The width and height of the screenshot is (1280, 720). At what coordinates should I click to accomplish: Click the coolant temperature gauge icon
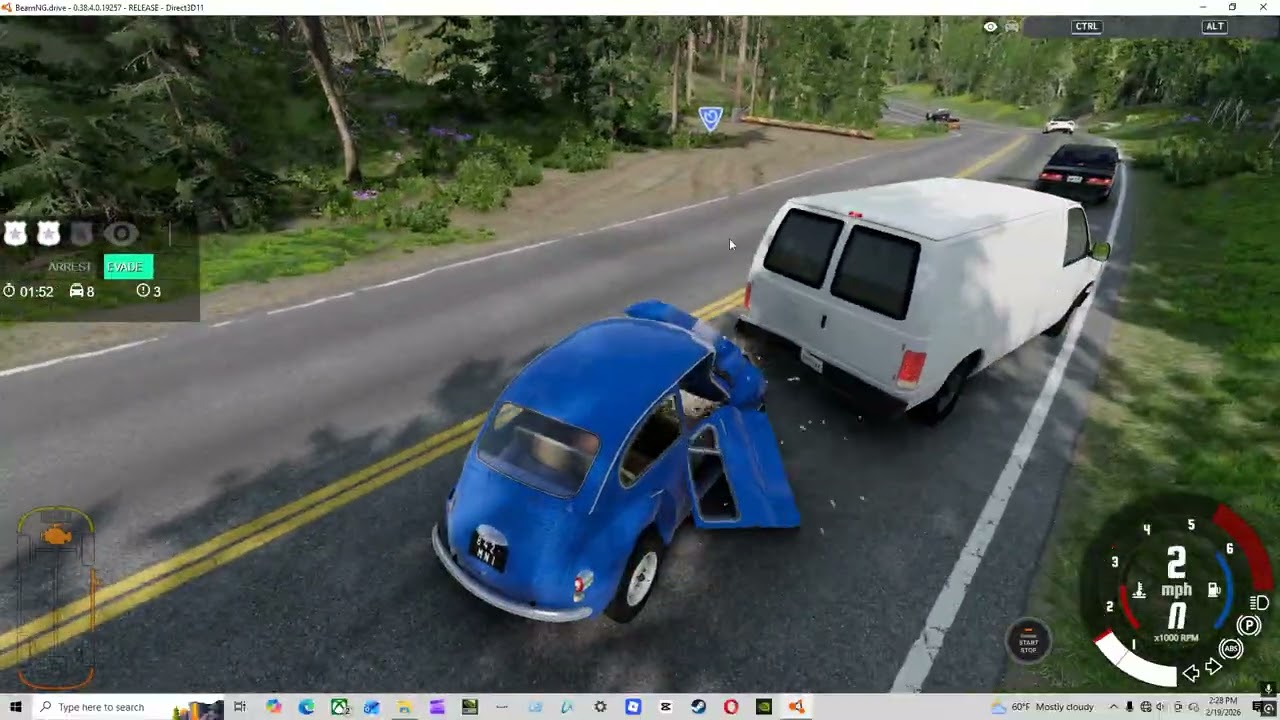point(1139,590)
